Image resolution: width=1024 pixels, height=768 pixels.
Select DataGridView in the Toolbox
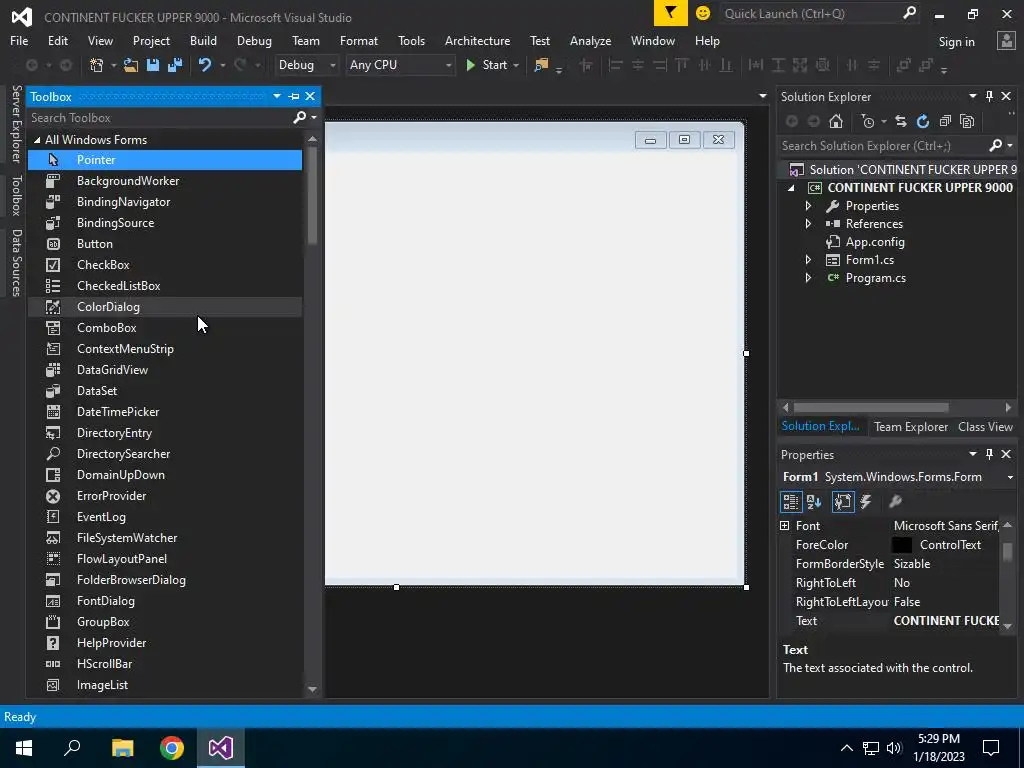pyautogui.click(x=165, y=370)
